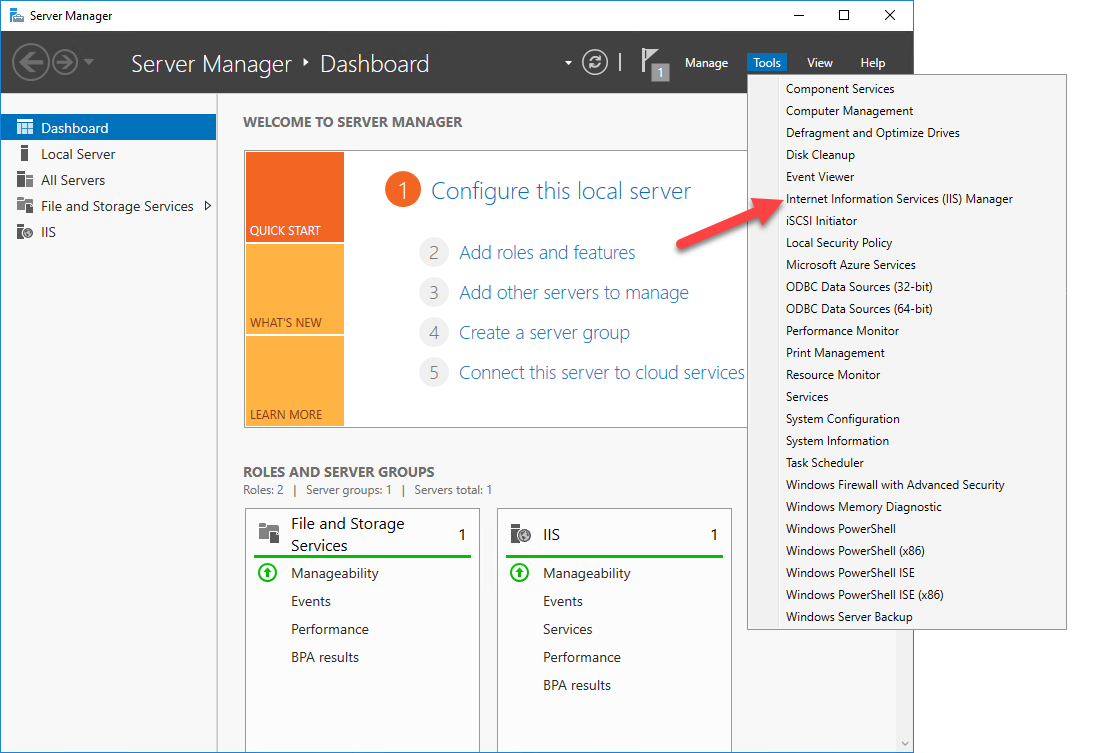Click the All Servers sidebar icon

point(25,180)
